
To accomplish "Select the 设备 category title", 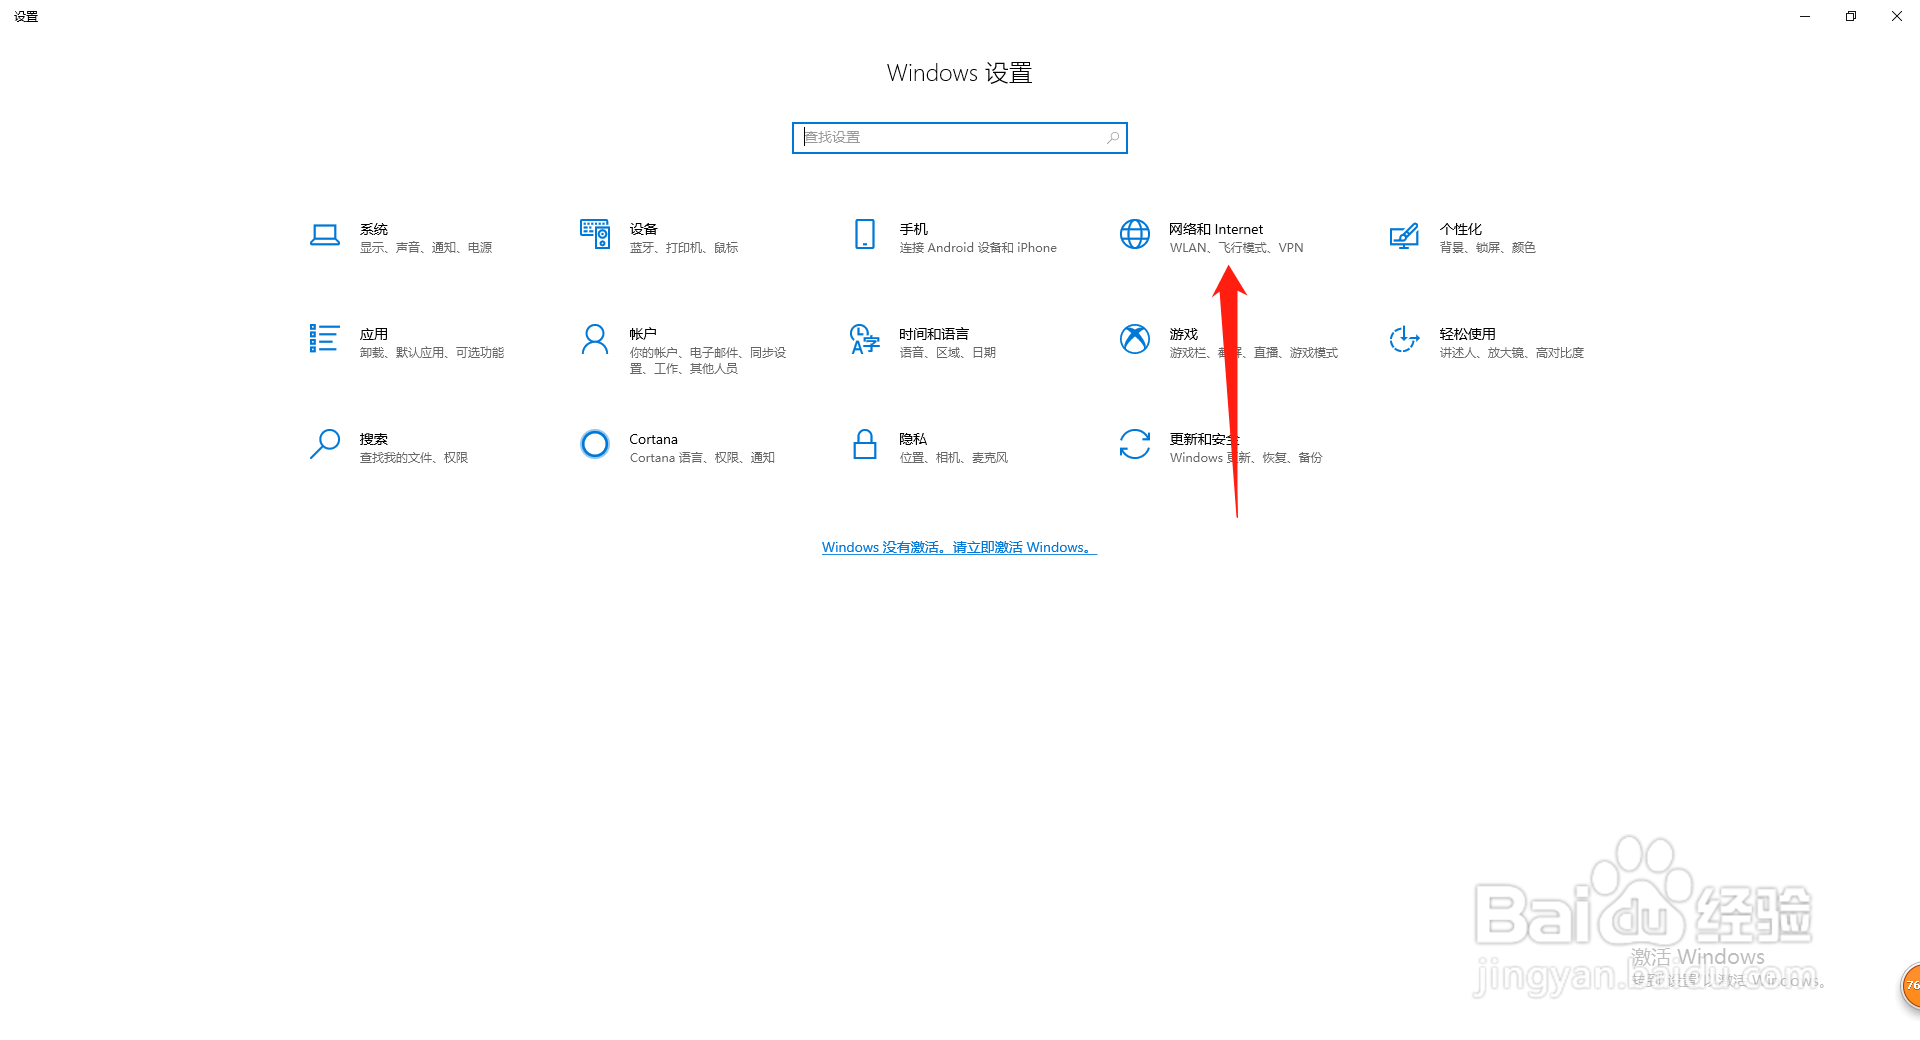I will tap(644, 229).
